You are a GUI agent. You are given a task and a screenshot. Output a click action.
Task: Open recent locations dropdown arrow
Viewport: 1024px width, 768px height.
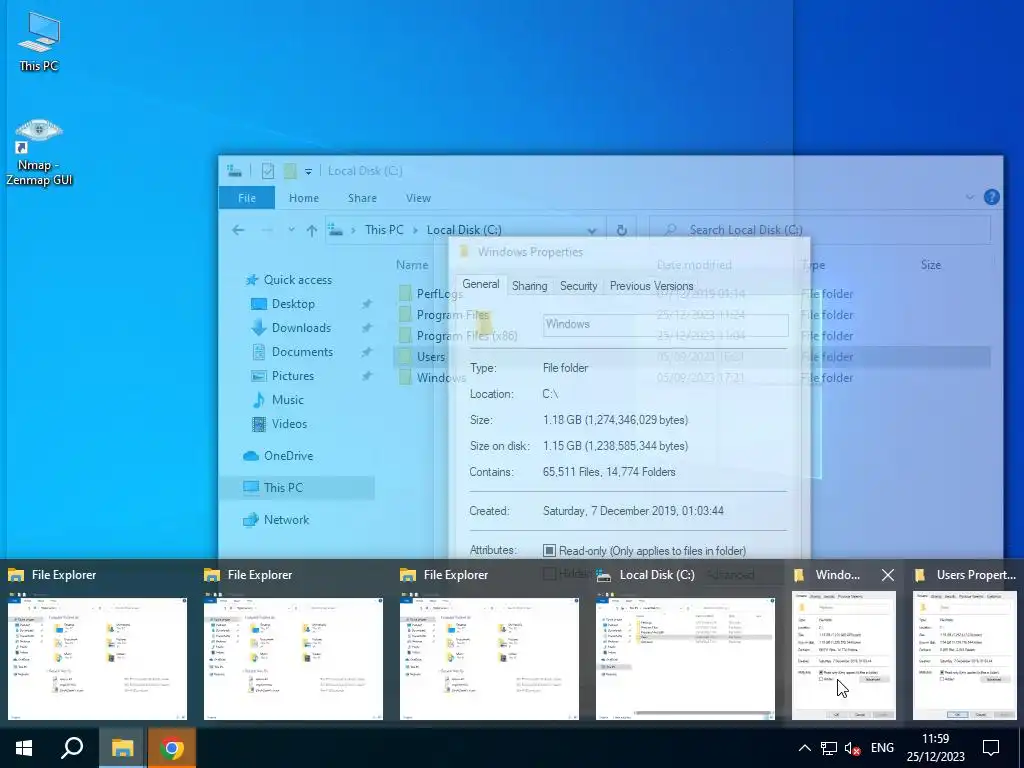point(291,230)
